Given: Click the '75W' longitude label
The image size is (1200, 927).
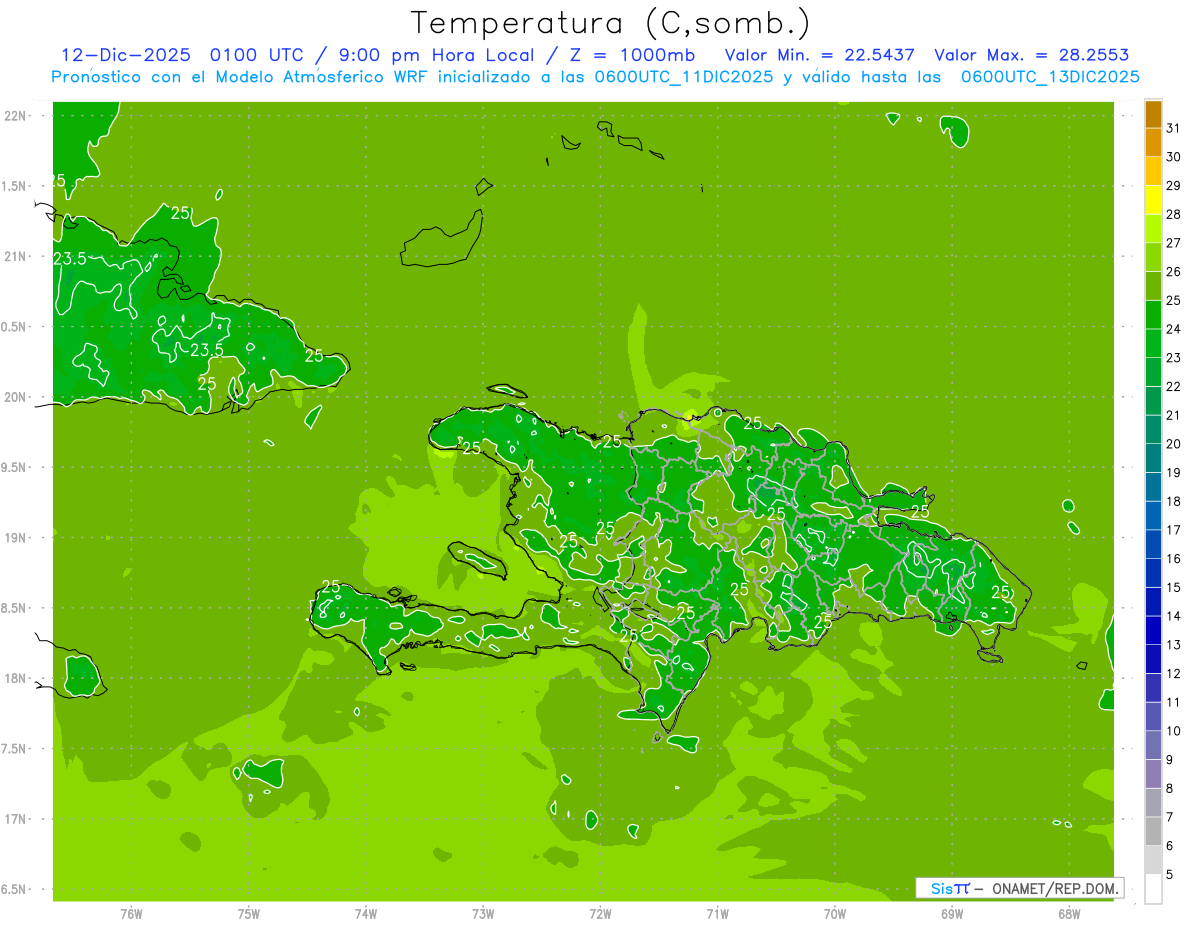Looking at the screenshot, I should tap(249, 913).
